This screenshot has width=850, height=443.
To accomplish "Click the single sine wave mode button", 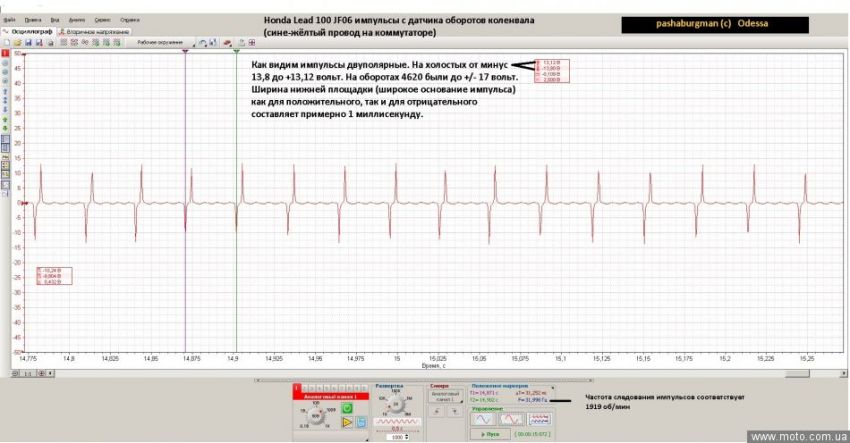I will point(484,419).
